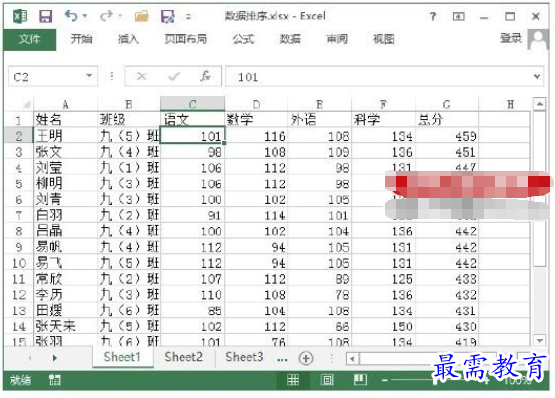Open Insert Function fx dialog

pyautogui.click(x=206, y=76)
